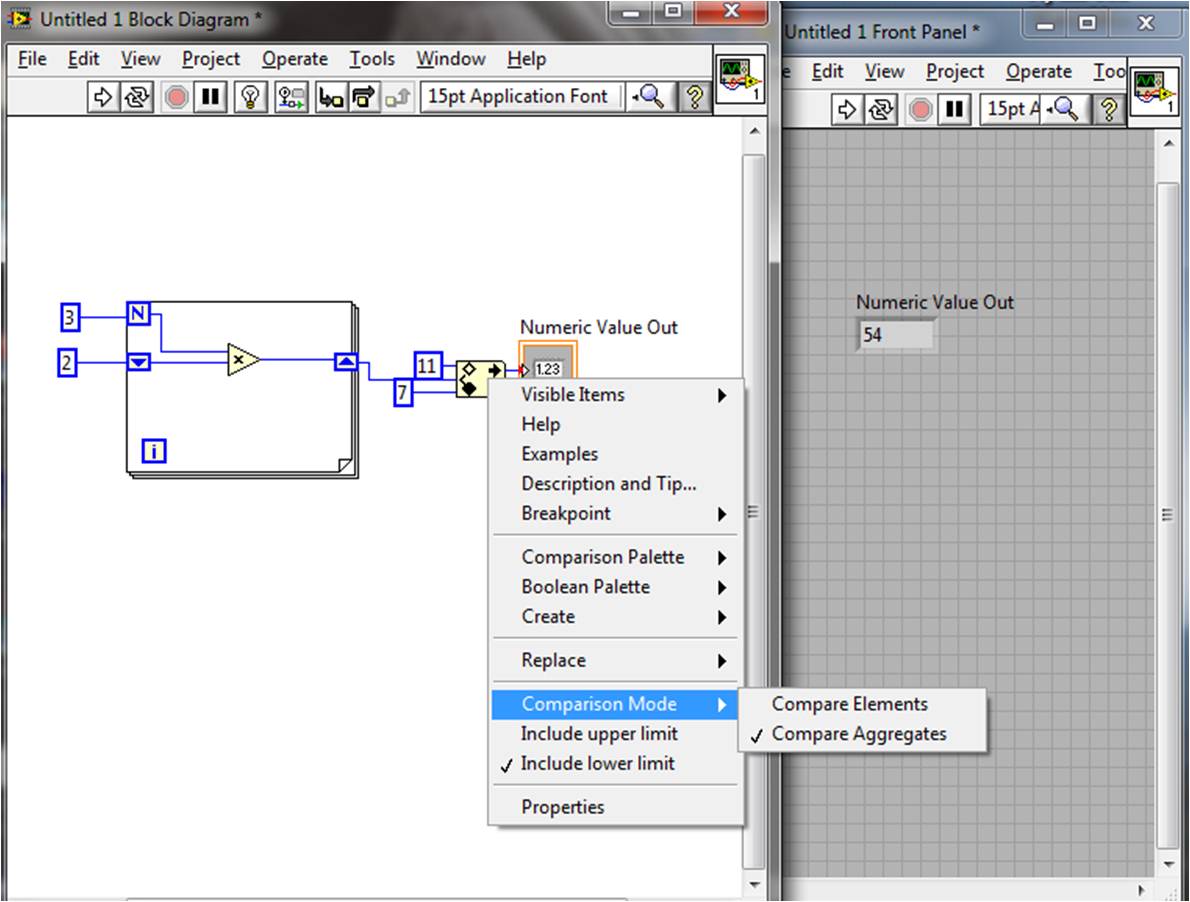Open the Tools menu in Block Diagram
The width and height of the screenshot is (1190, 902).
pyautogui.click(x=371, y=59)
